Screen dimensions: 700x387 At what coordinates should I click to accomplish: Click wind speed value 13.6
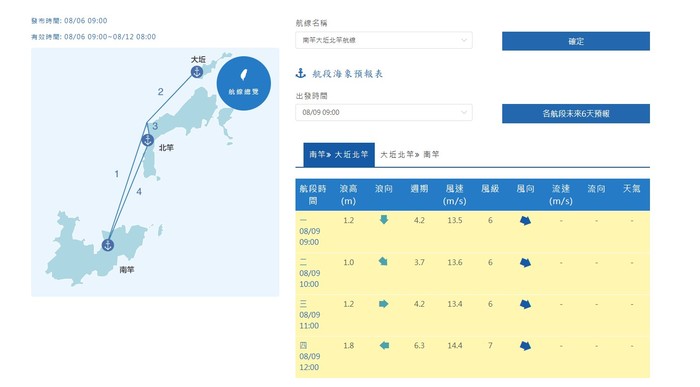[x=454, y=262]
